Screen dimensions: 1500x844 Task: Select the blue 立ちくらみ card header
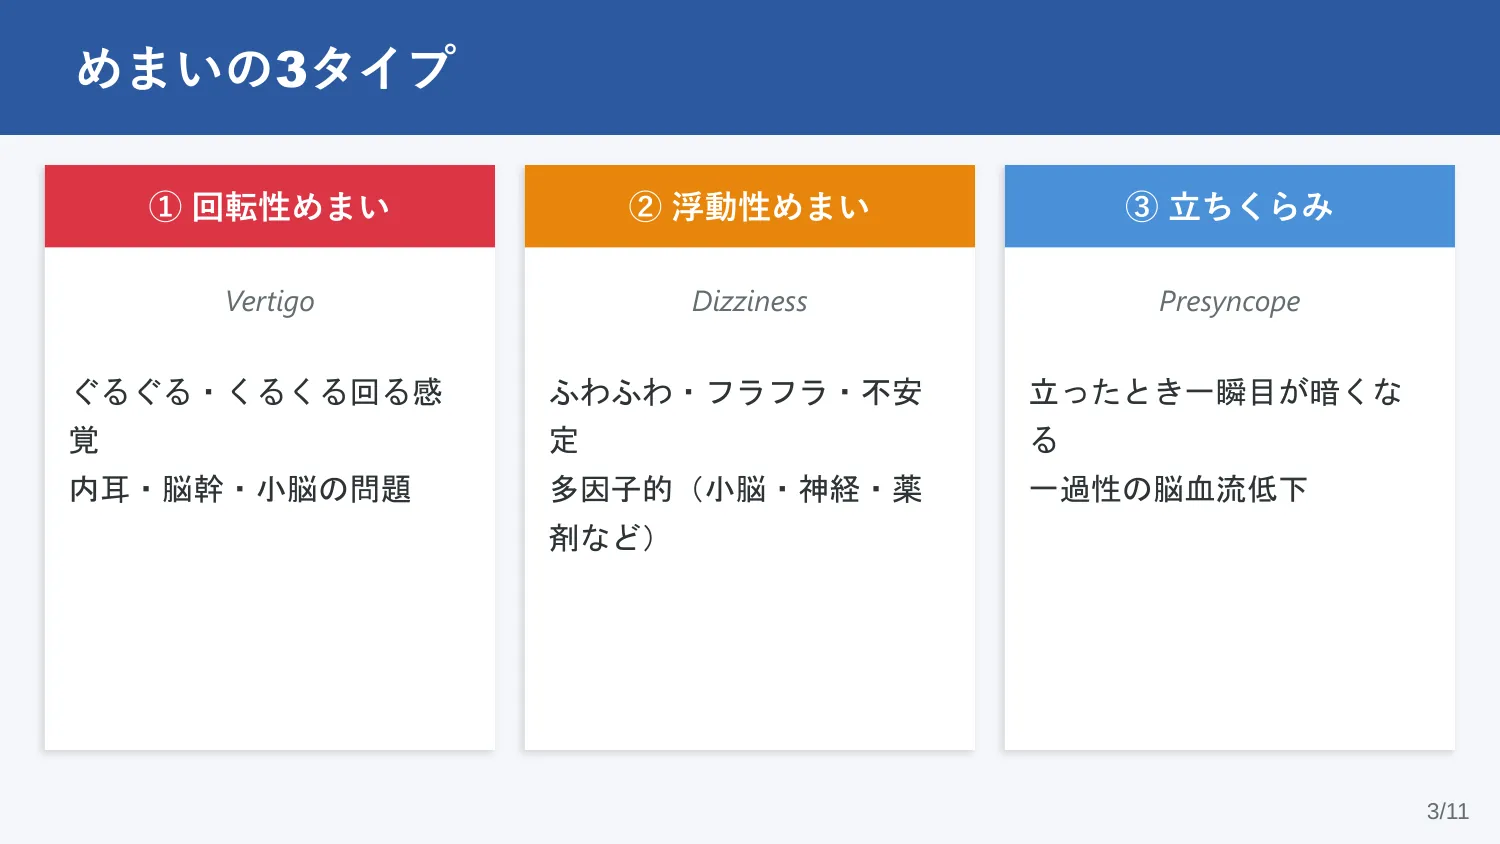point(1230,206)
